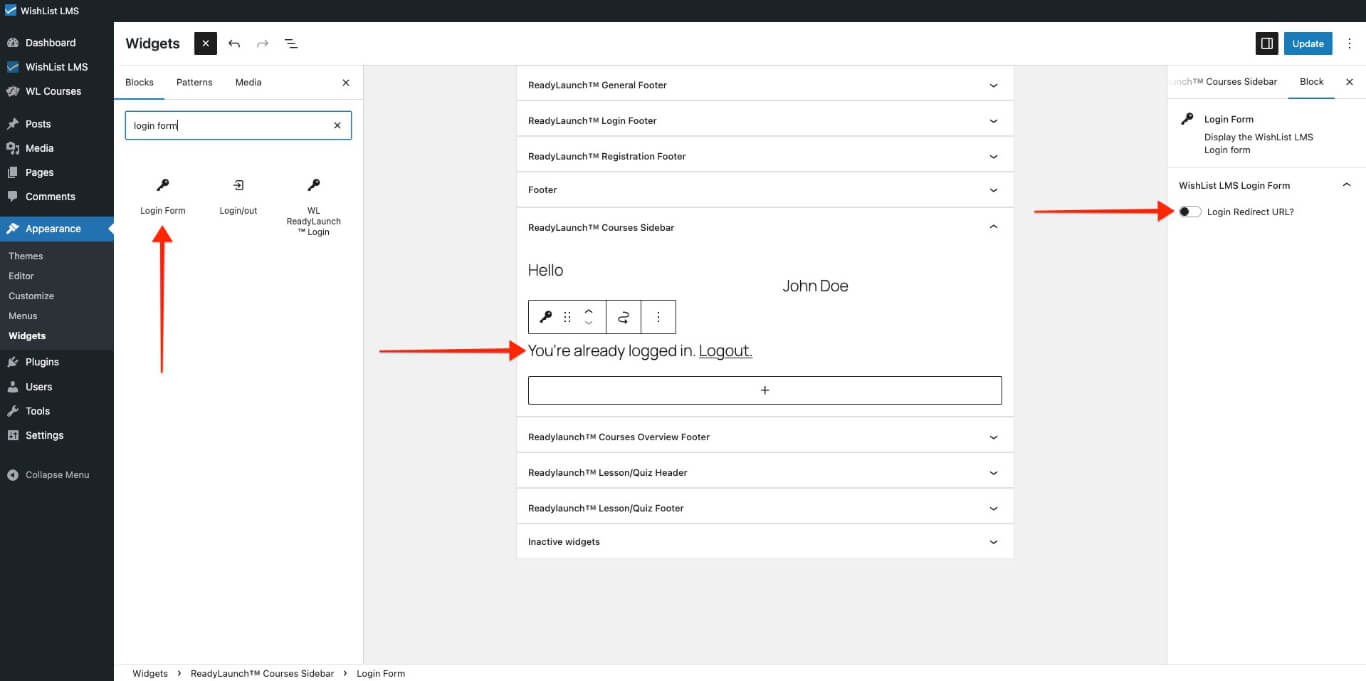
Task: Expand the ReadyLaunch General Footer section
Action: tap(993, 84)
